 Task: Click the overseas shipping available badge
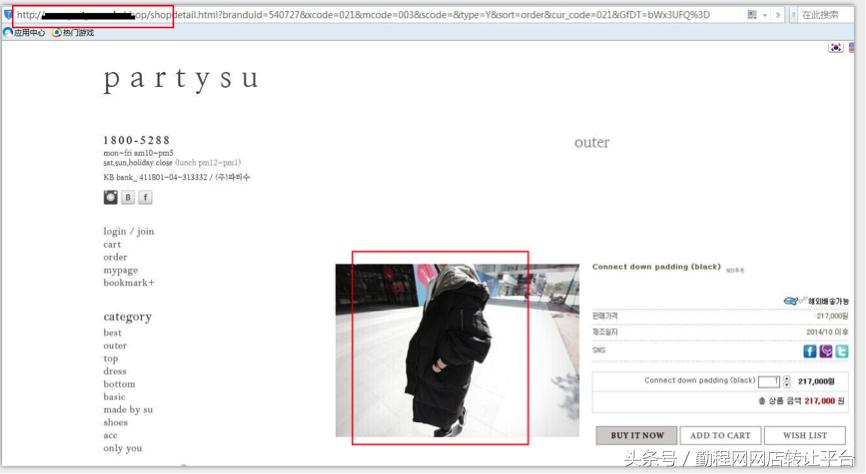[x=816, y=301]
